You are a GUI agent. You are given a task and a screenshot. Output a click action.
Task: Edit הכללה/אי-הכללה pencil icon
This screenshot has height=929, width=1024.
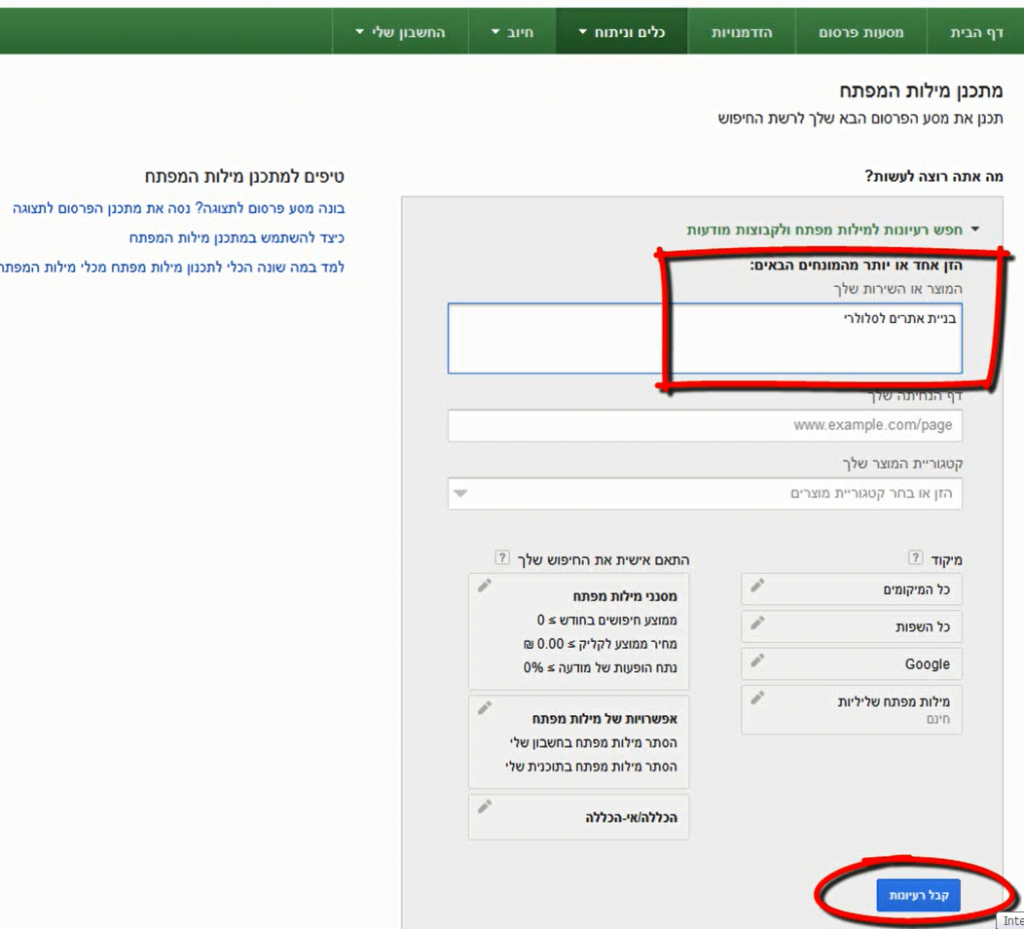click(485, 807)
